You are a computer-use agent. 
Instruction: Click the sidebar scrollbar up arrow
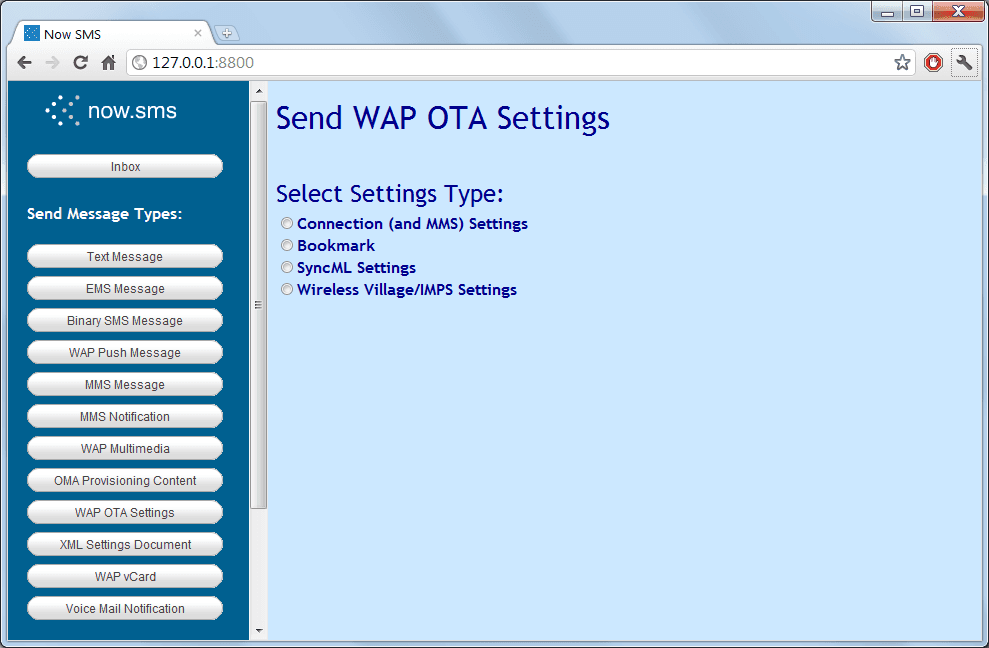click(x=259, y=91)
